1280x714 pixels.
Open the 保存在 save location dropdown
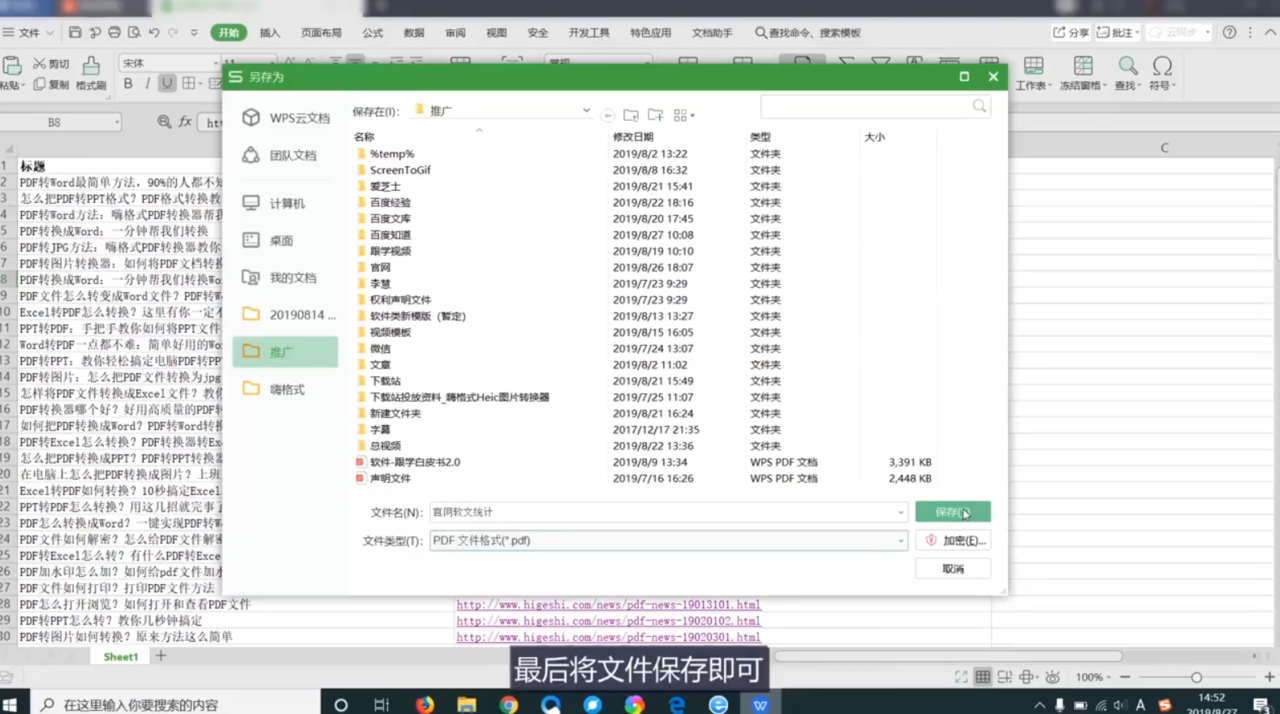tap(586, 111)
